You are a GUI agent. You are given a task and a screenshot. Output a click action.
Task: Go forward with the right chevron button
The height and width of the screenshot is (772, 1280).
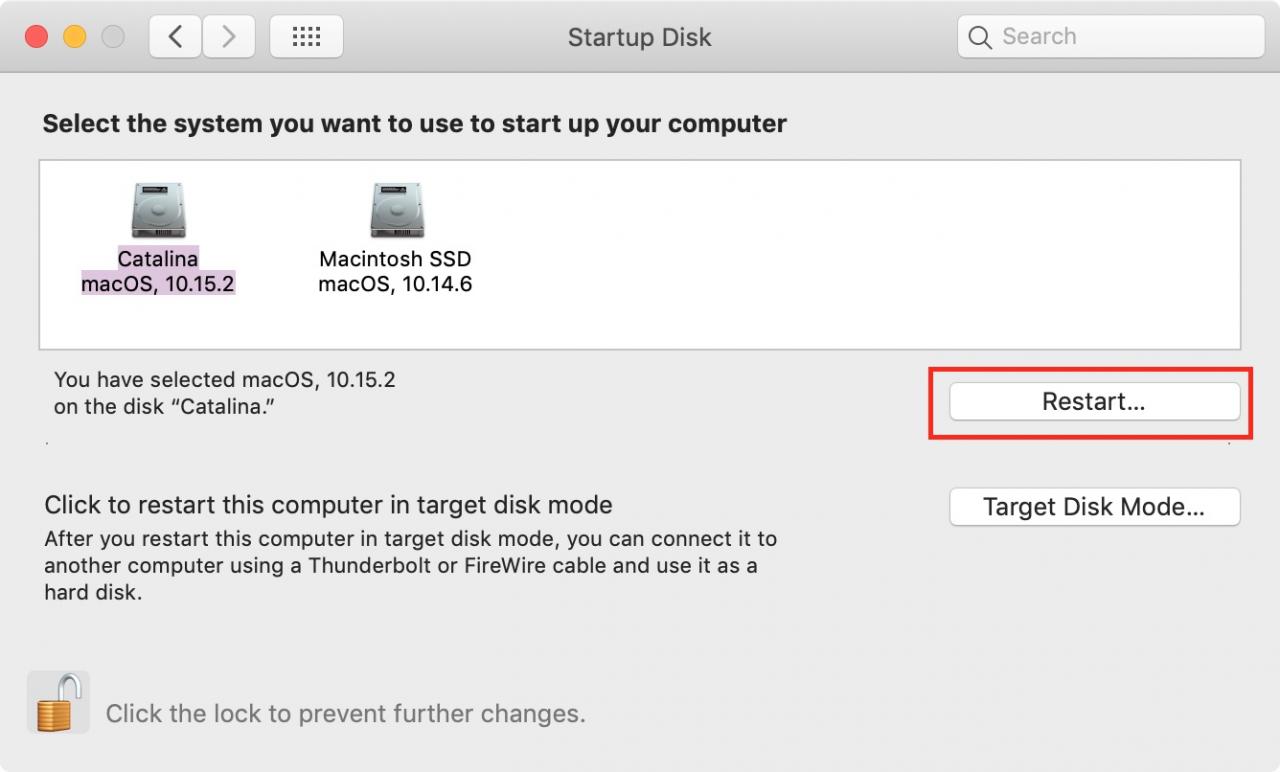228,37
